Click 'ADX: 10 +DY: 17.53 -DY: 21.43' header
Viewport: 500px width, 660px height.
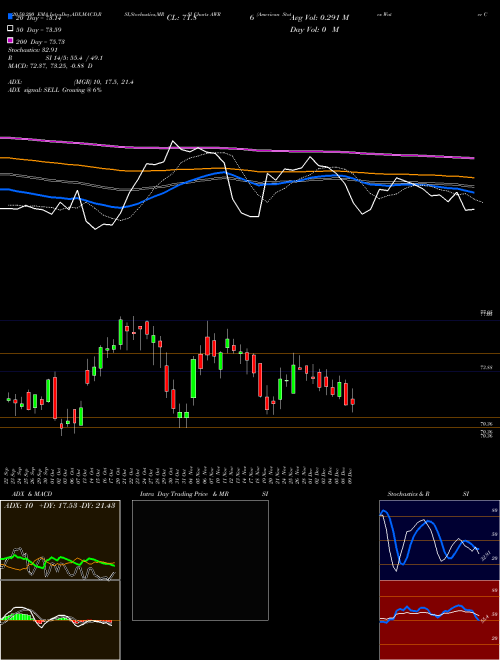pos(60,506)
